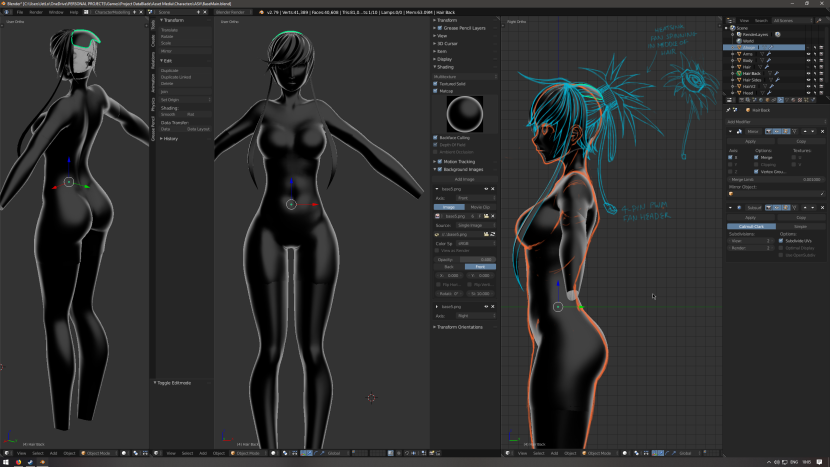Click the World icon in outliner

739,40
